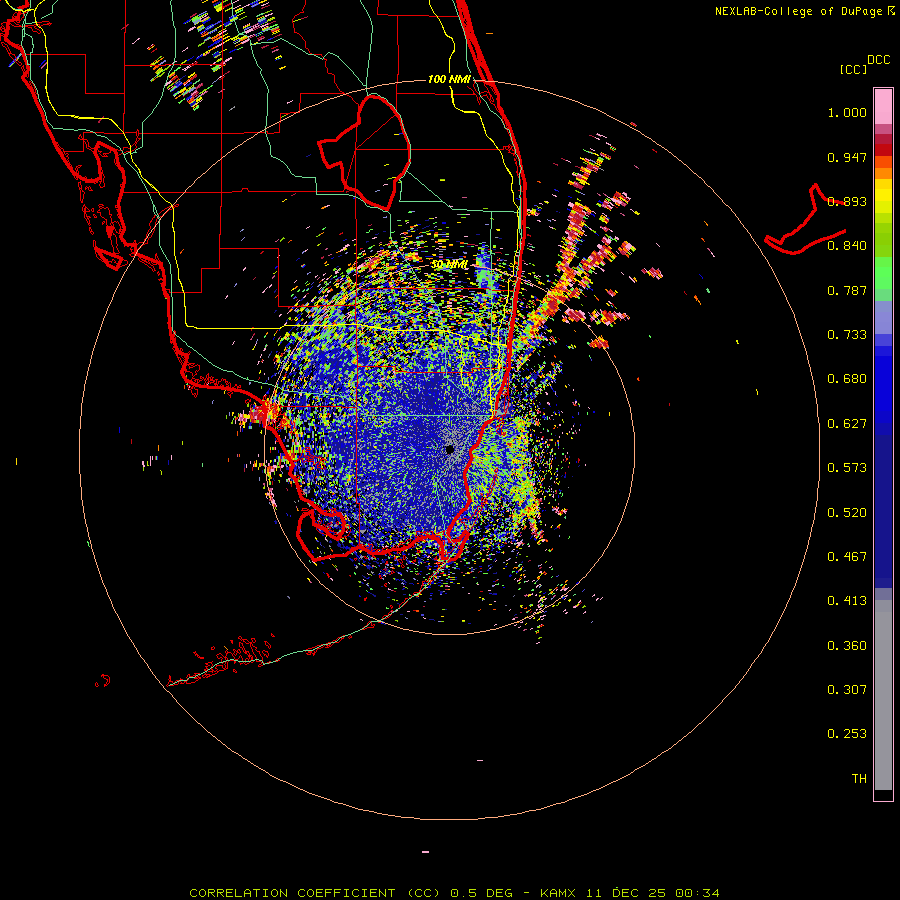Click the 0.947 color scale value
The image size is (900, 900).
tap(847, 157)
